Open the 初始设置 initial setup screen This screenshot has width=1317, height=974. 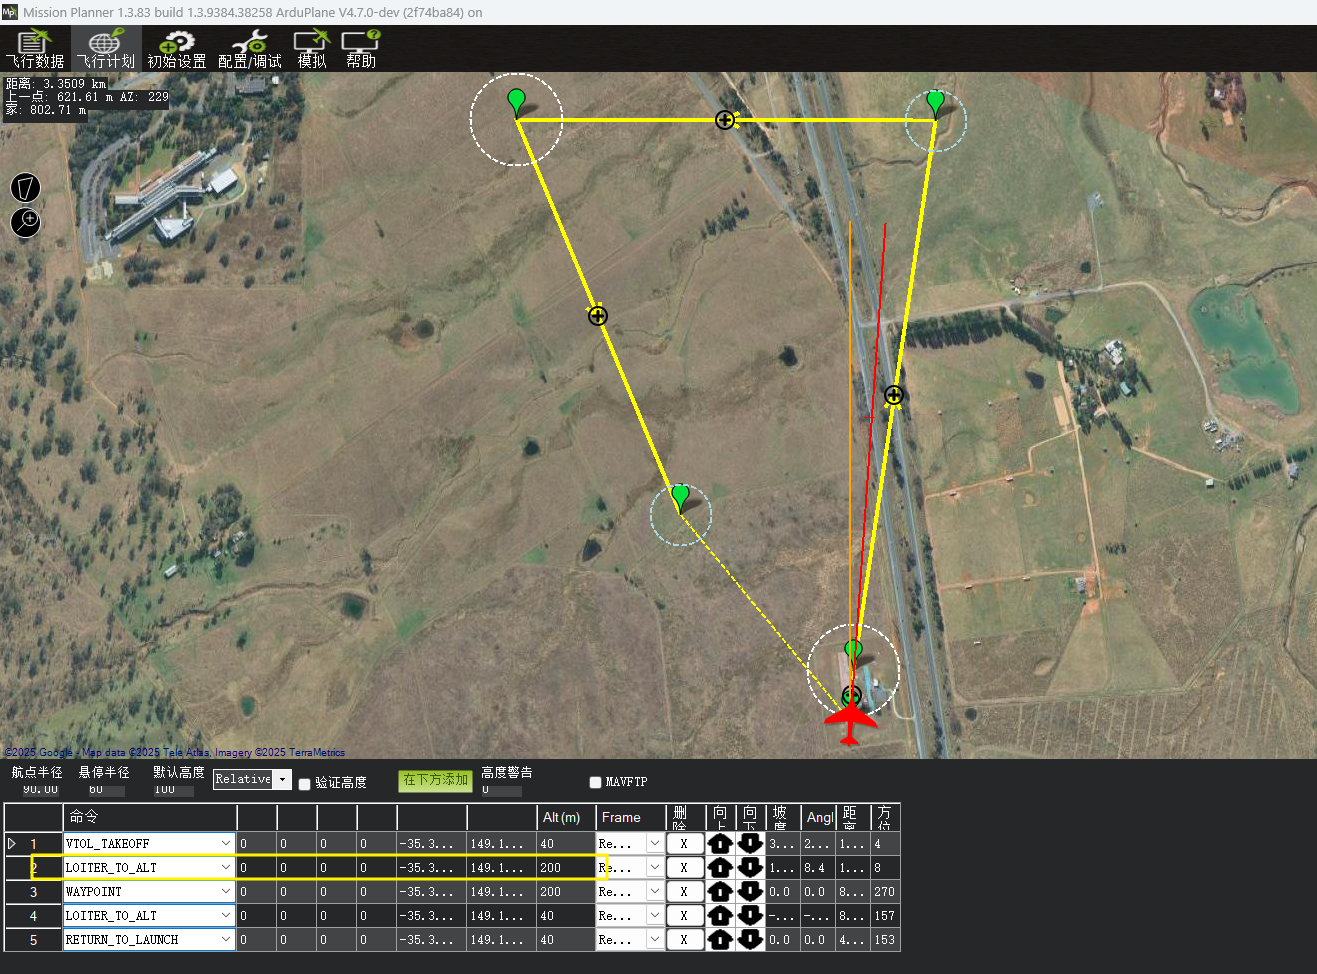(177, 49)
